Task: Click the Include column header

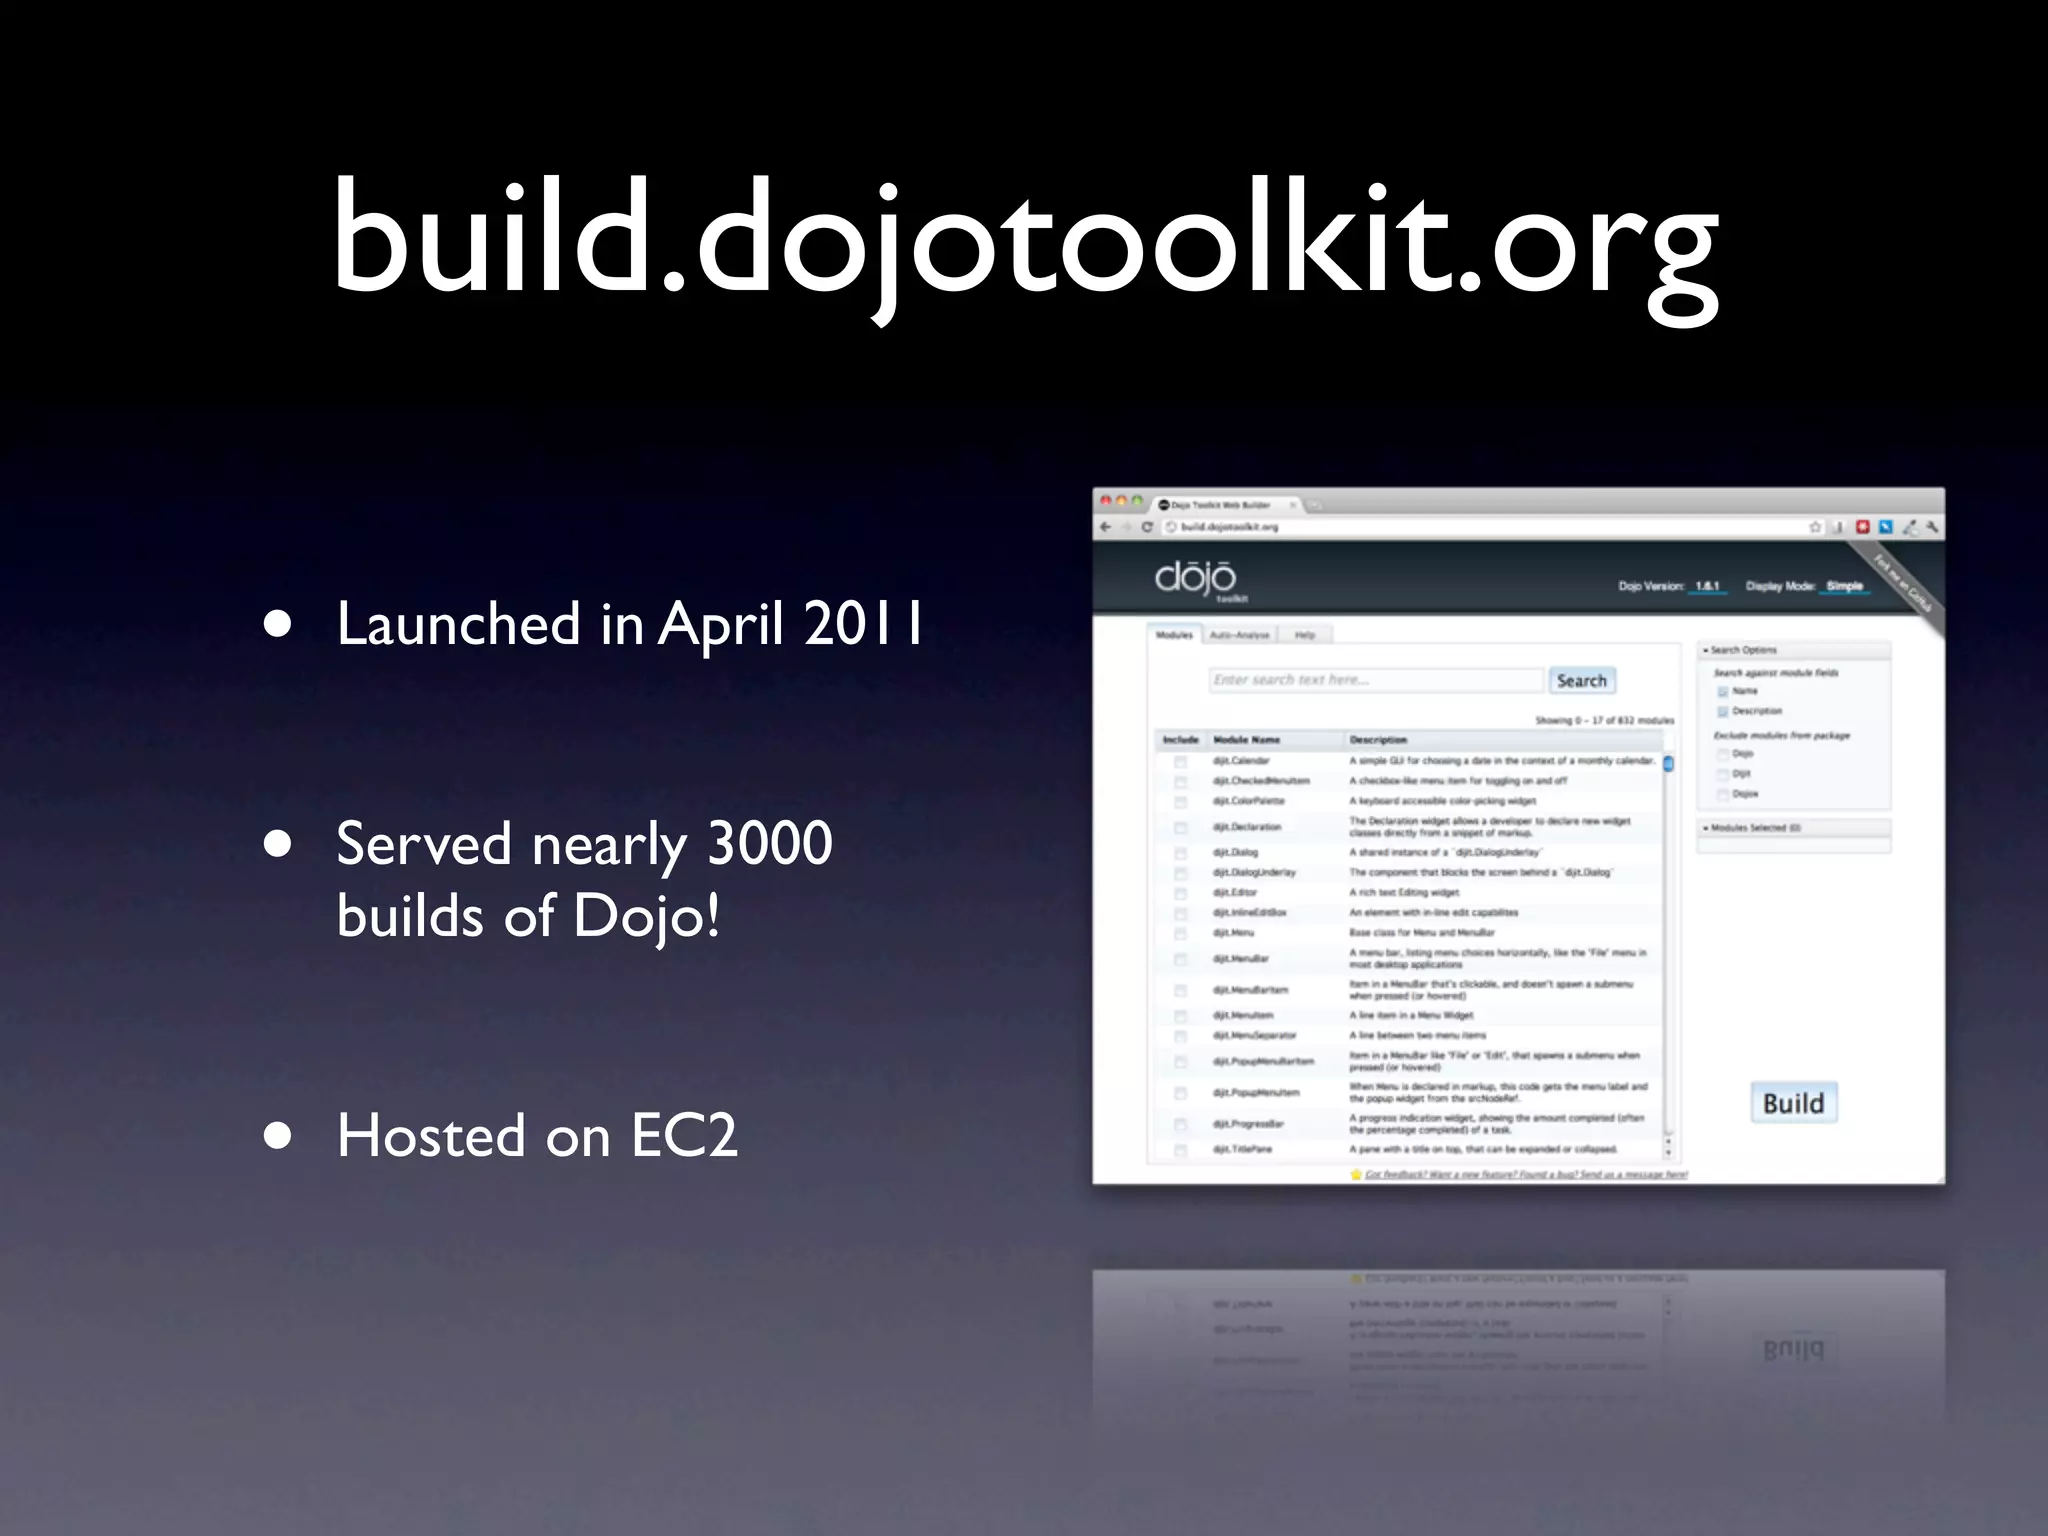Action: pyautogui.click(x=1181, y=740)
